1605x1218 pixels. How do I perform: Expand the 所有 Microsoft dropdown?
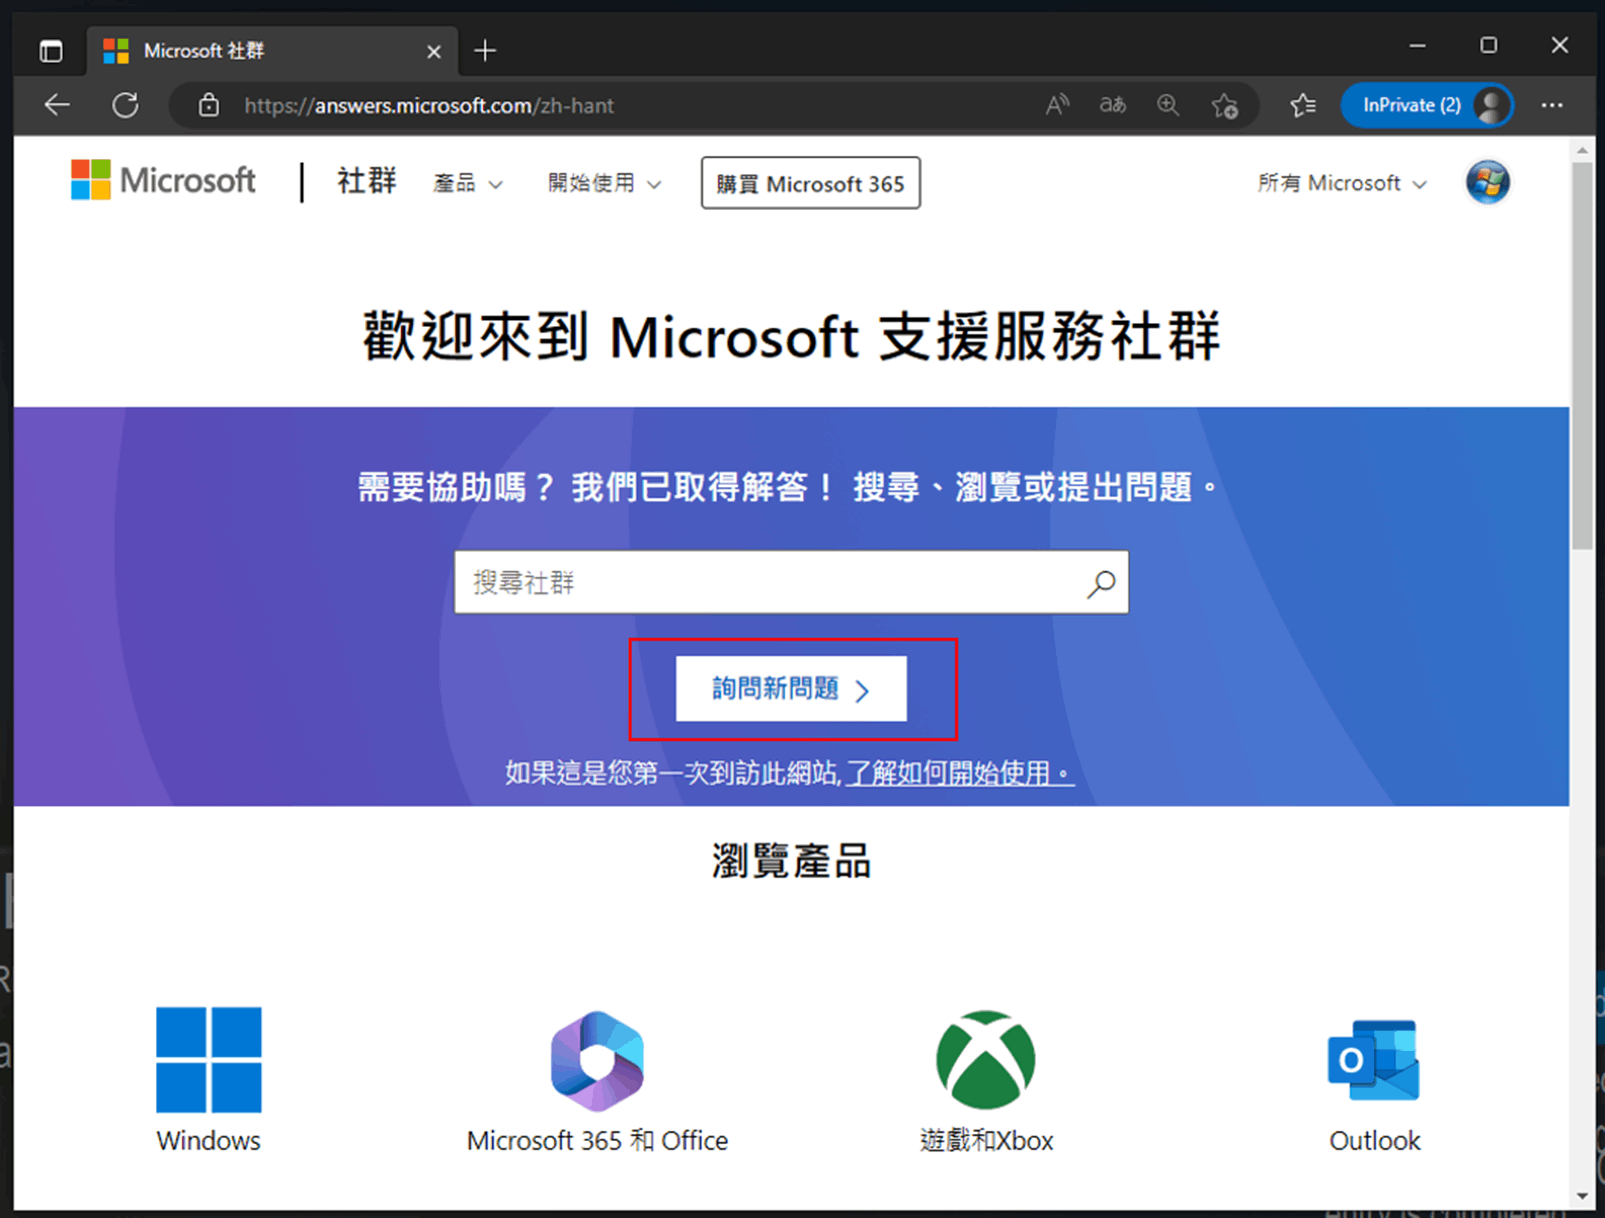point(1341,183)
